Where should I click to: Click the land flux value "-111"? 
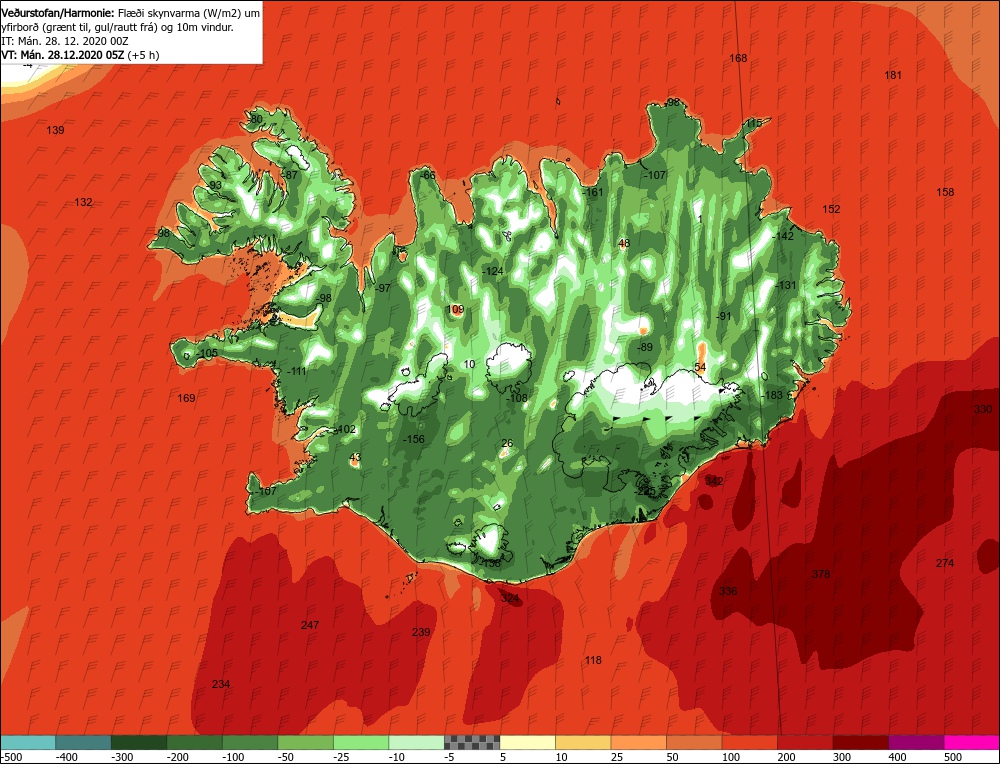tap(296, 371)
